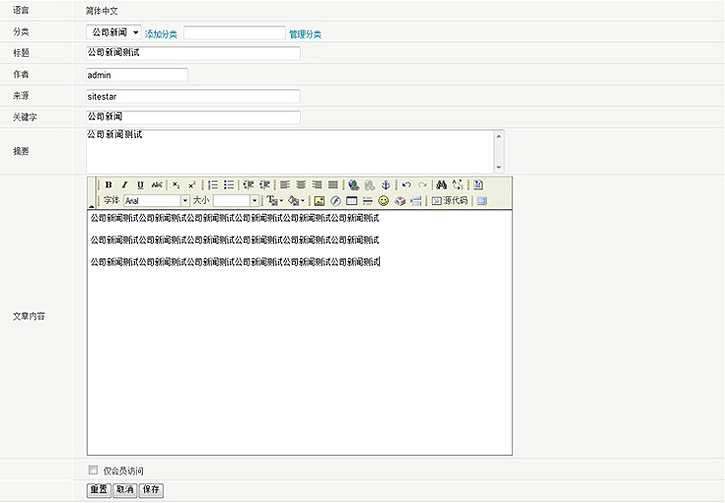Click 管理分类 link
Screen dimensions: 725x503
305,34
